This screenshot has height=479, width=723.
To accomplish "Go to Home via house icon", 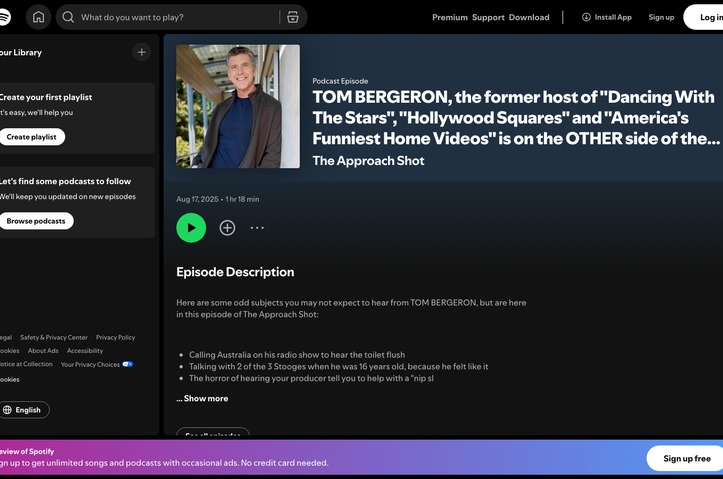I will click(38, 18).
